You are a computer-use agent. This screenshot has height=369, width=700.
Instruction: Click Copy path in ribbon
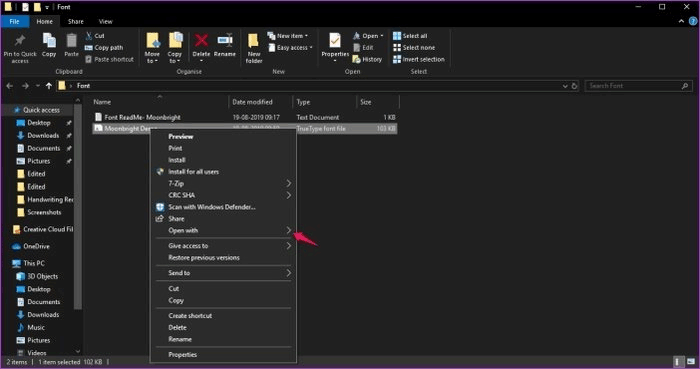point(104,47)
